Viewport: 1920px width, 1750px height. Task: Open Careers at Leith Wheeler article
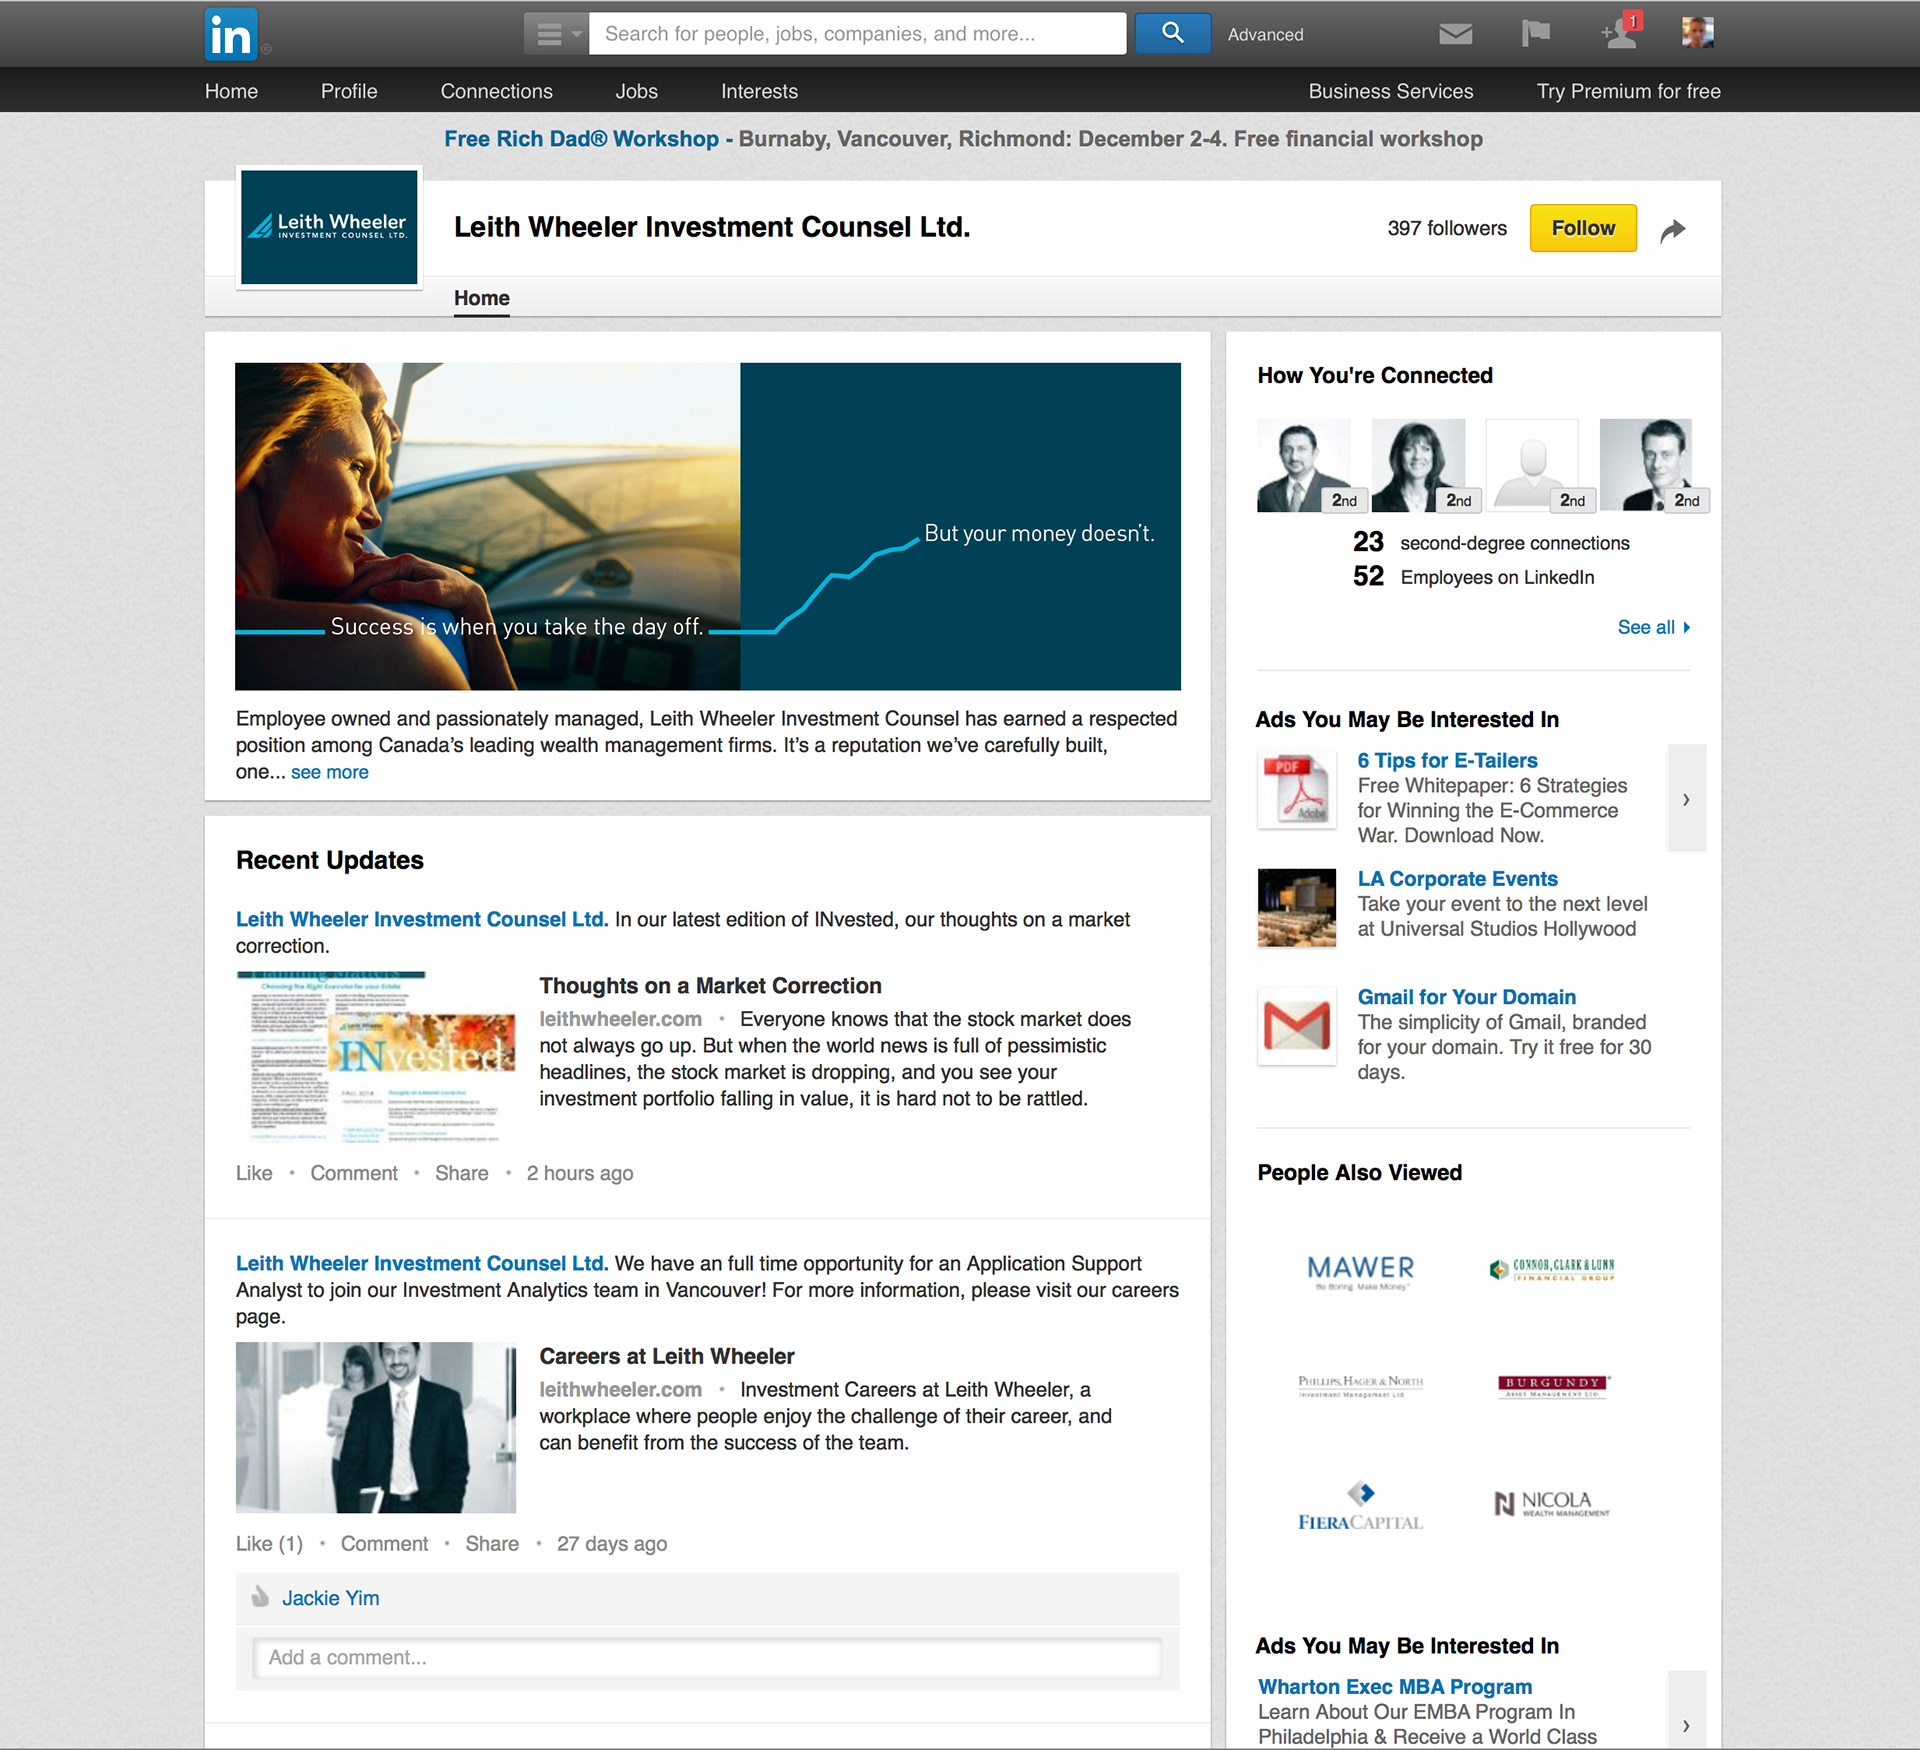point(667,1356)
